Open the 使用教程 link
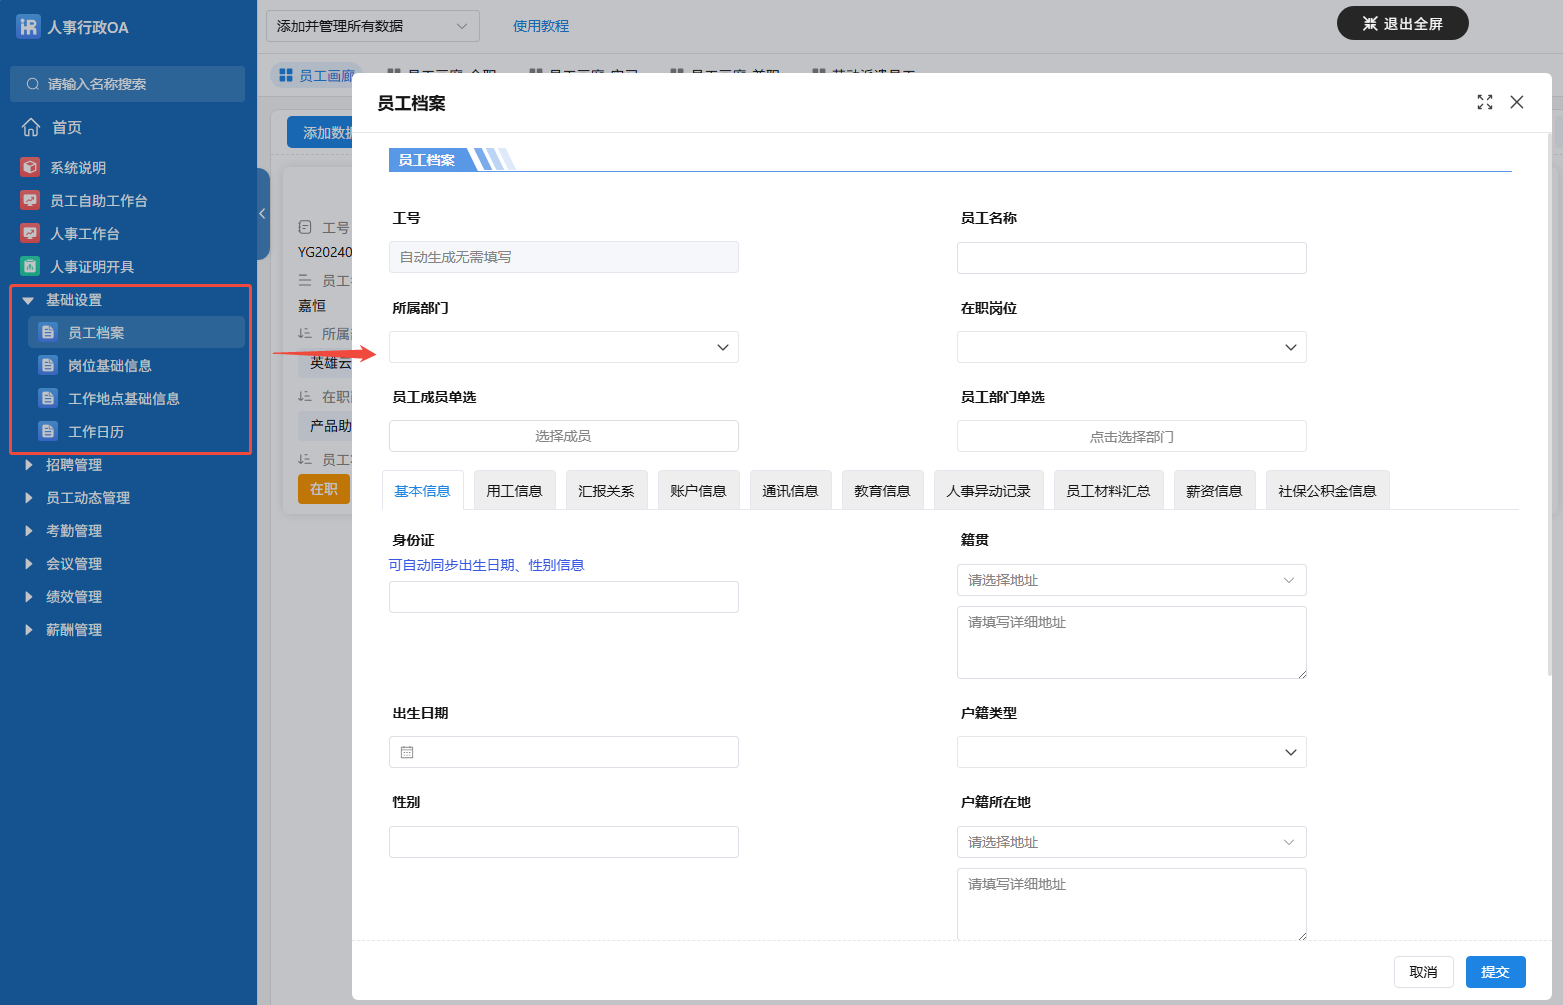This screenshot has height=1005, width=1563. click(540, 26)
